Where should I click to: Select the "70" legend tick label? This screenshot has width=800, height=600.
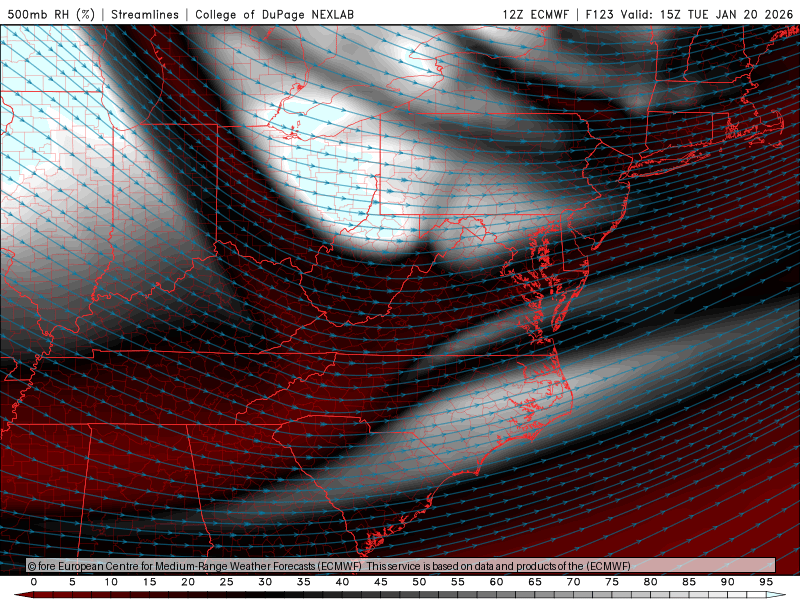click(573, 582)
